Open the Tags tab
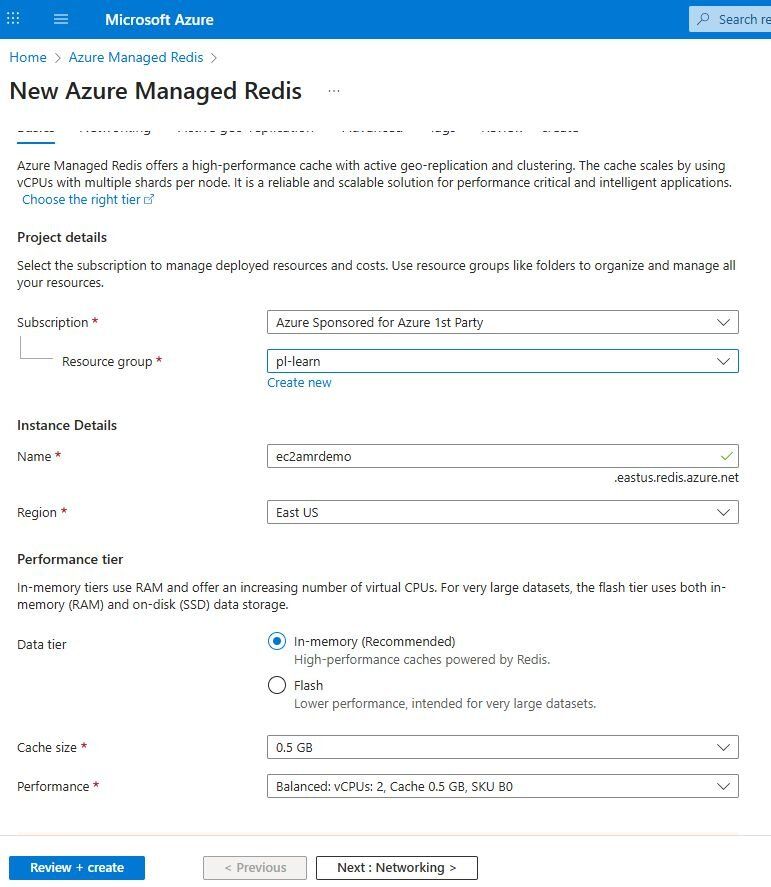Screen dimensions: 771x887 pyautogui.click(x=441, y=127)
